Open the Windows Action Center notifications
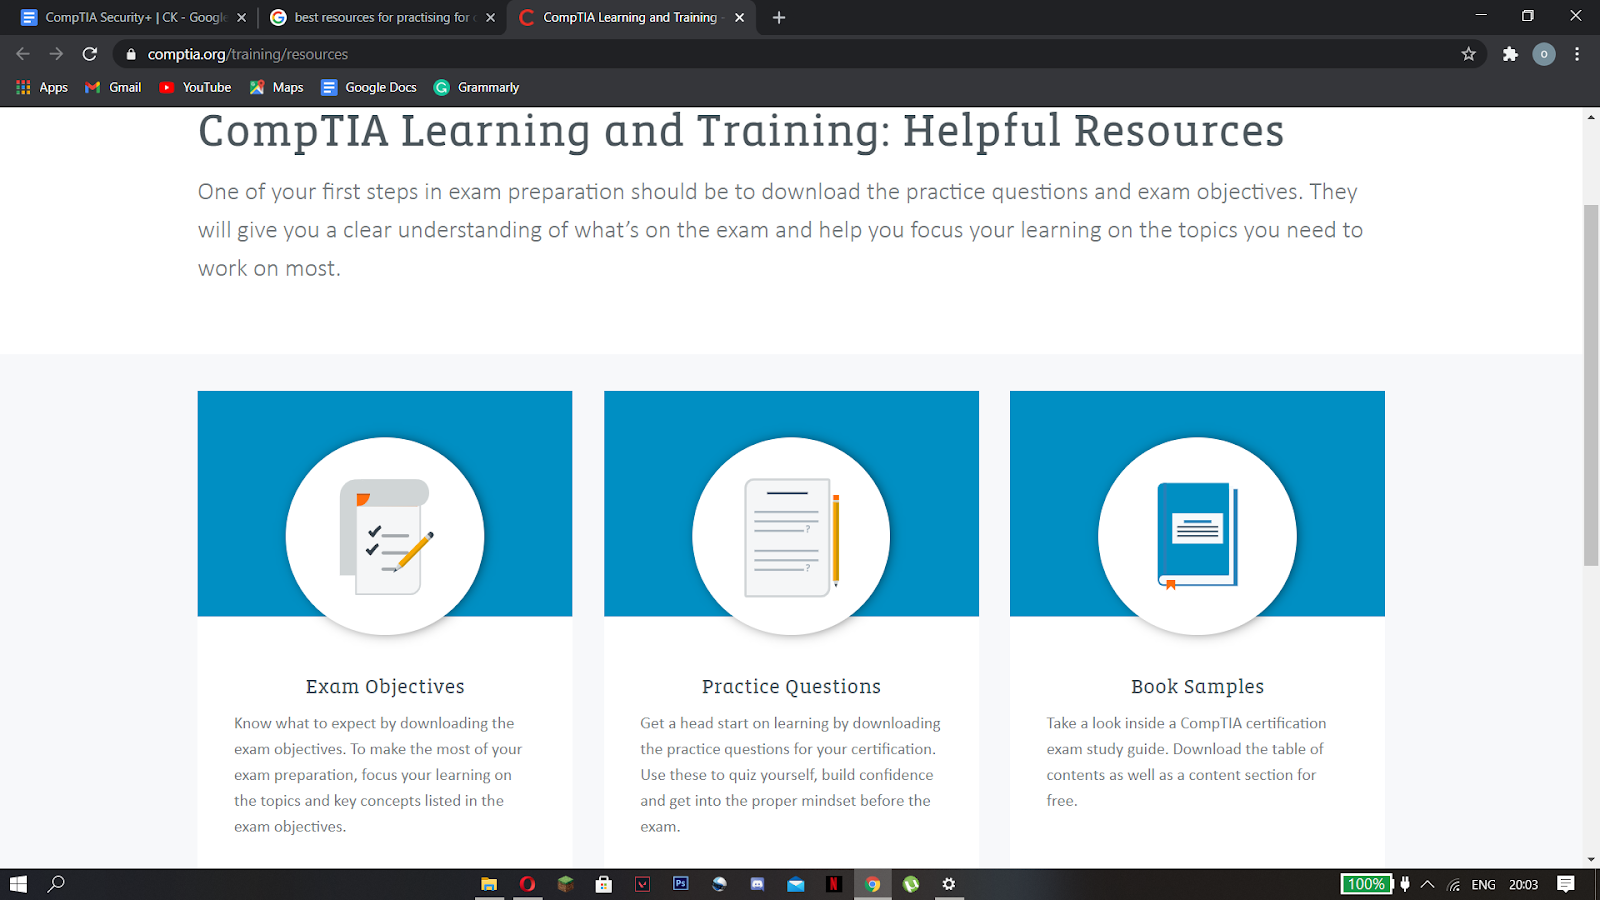 pos(1566,884)
